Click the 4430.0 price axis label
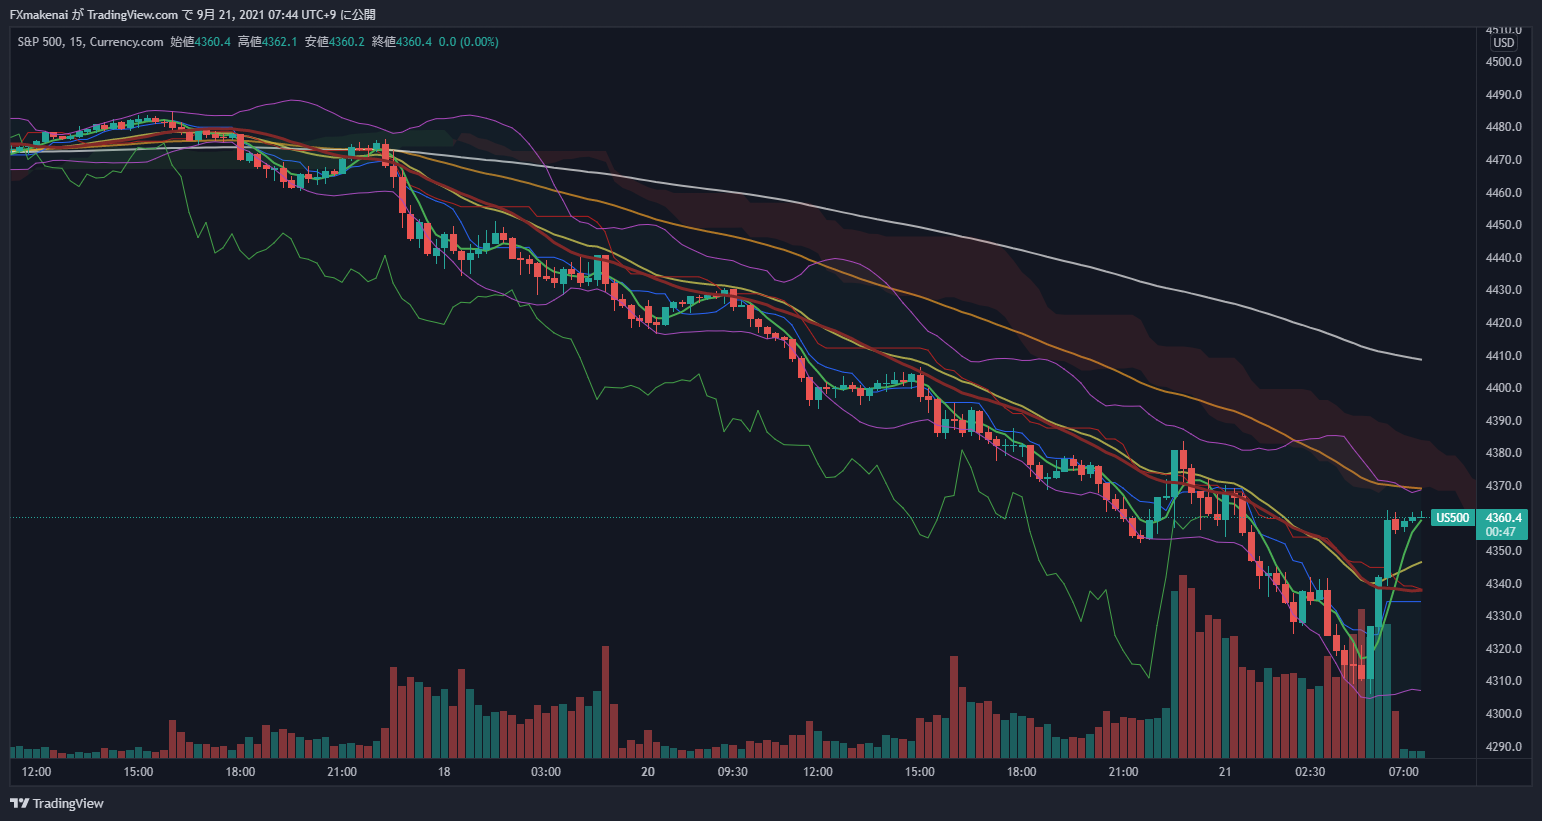Screen dimensions: 1542x821 pos(1504,290)
